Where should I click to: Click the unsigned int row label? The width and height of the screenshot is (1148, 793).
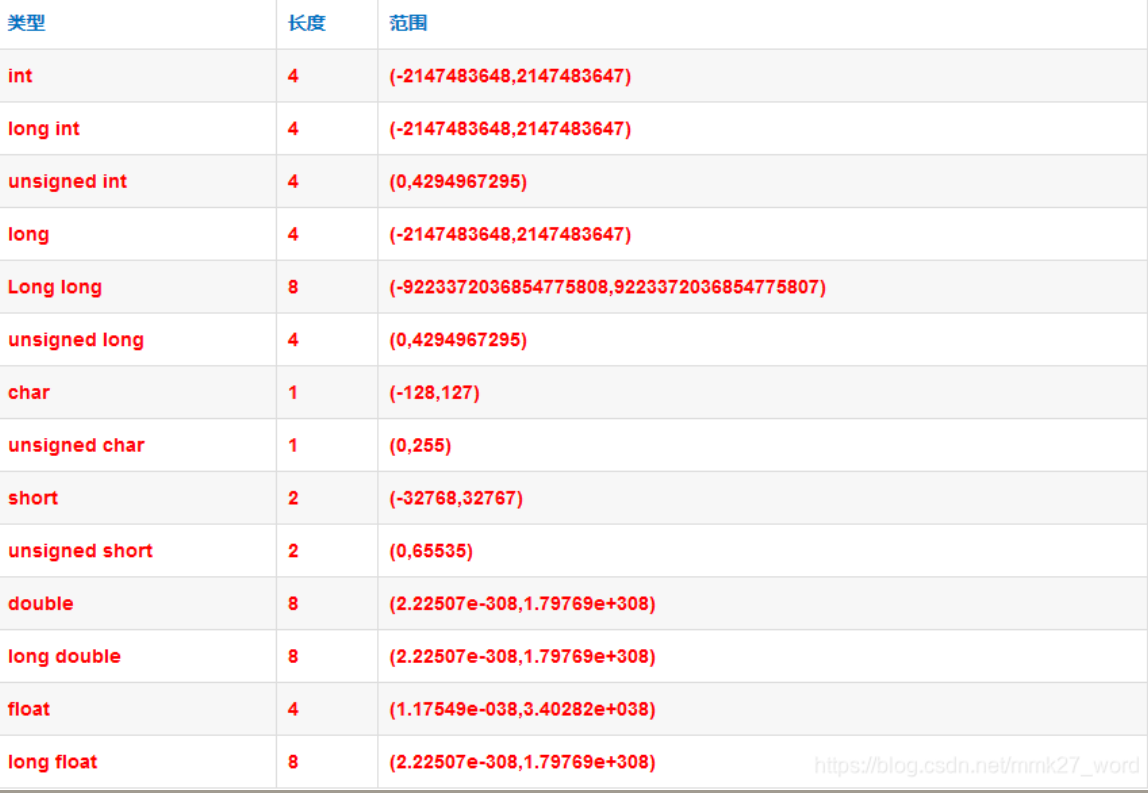coord(67,182)
